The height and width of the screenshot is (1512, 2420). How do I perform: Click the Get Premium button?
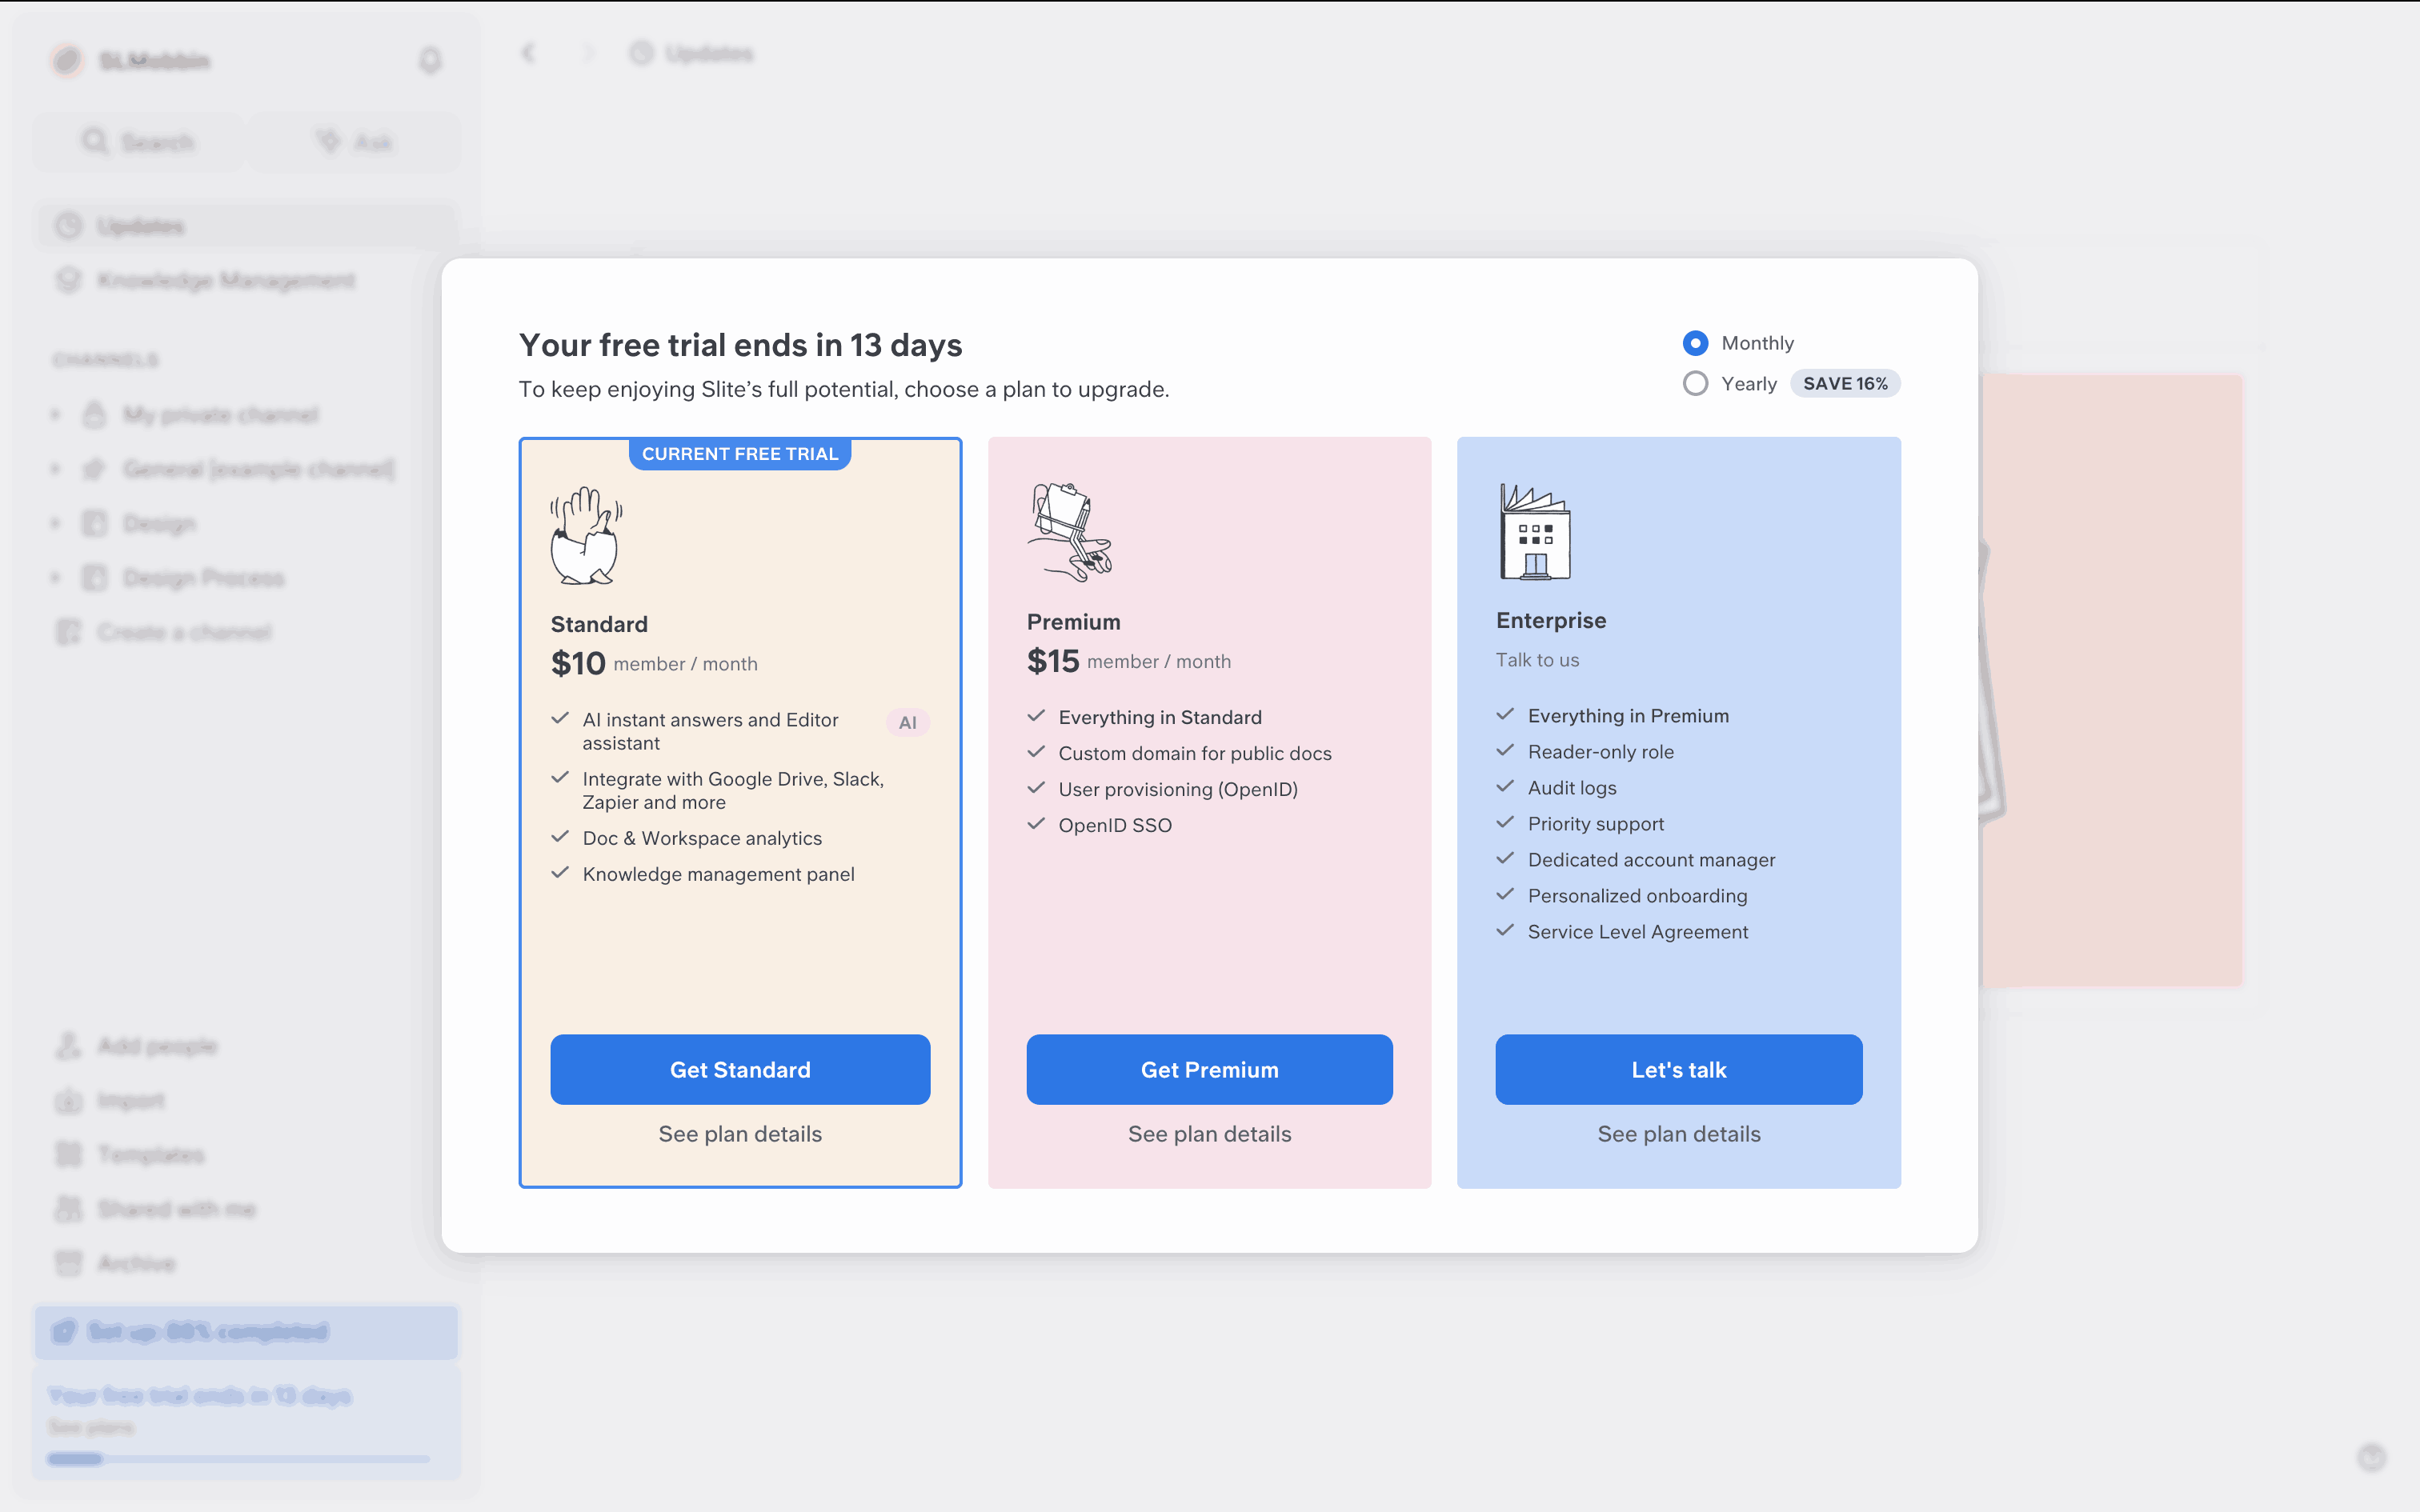point(1209,1069)
